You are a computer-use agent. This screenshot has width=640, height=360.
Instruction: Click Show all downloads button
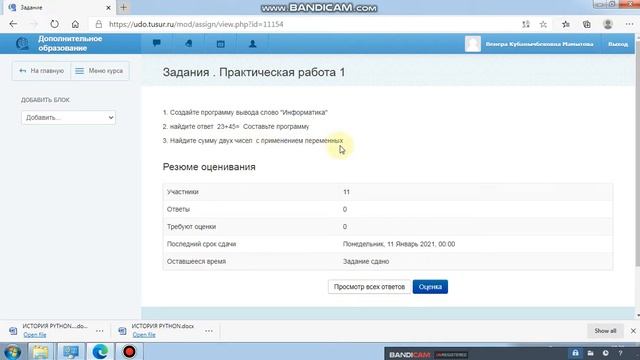(605, 331)
